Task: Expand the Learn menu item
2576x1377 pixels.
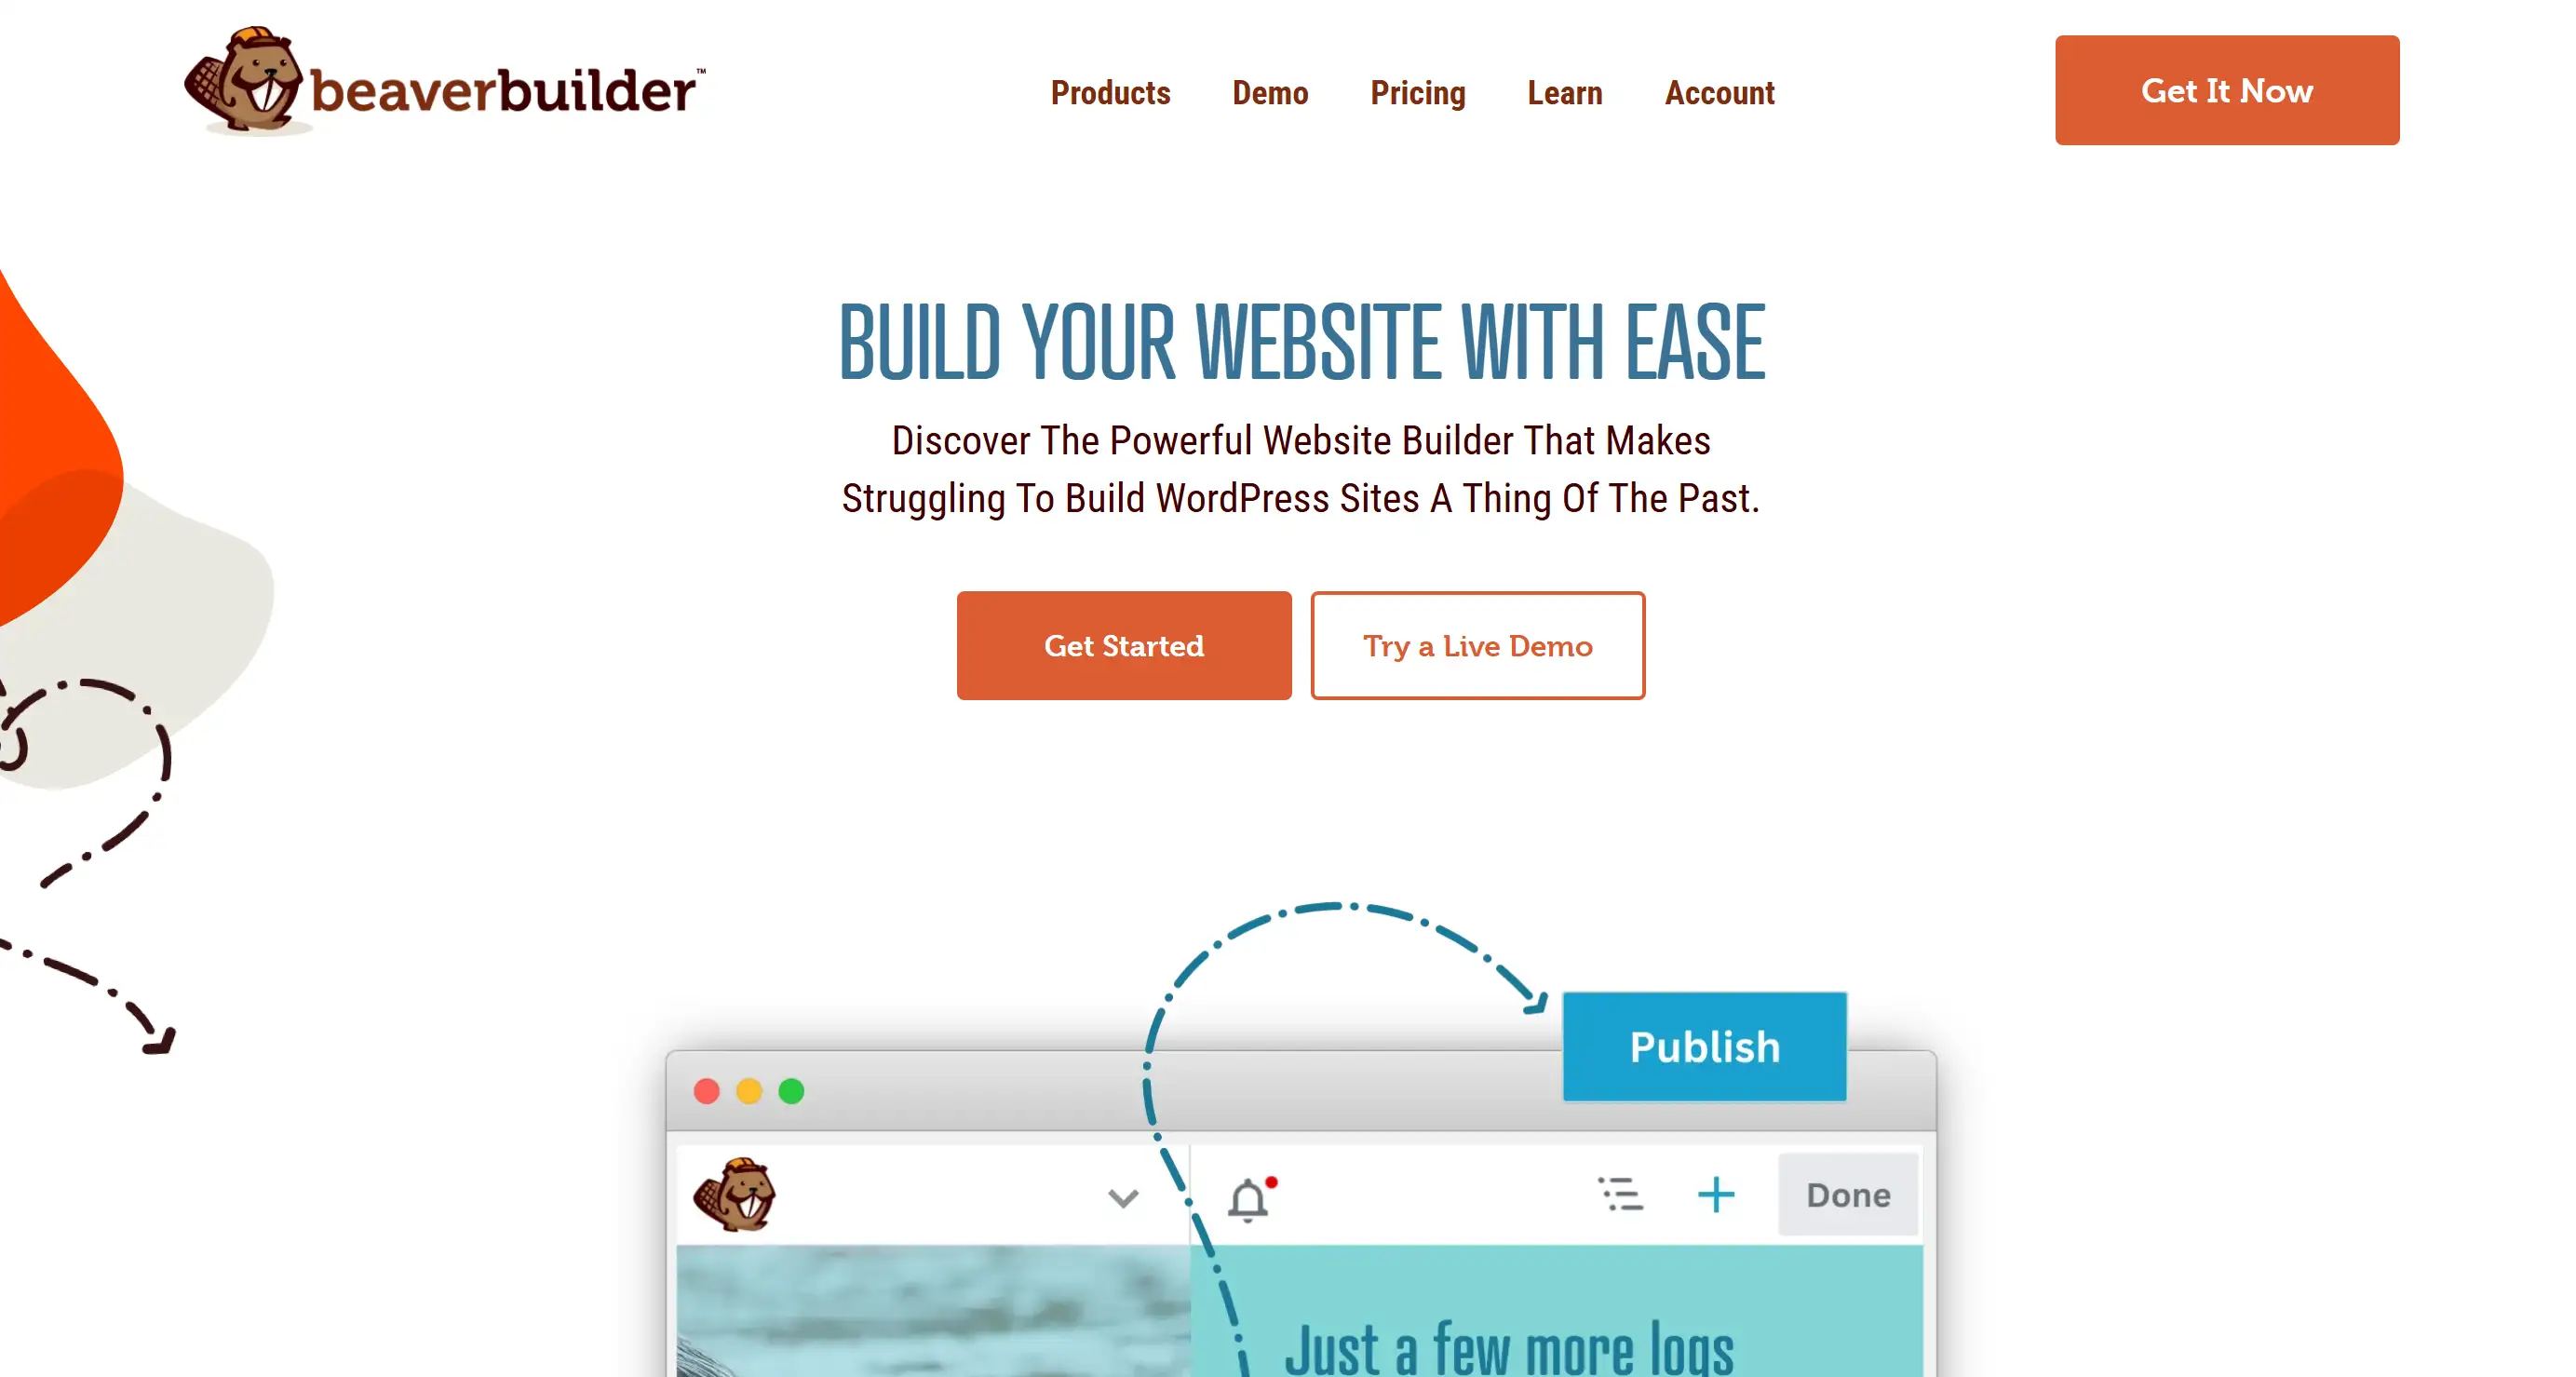Action: pyautogui.click(x=1562, y=92)
